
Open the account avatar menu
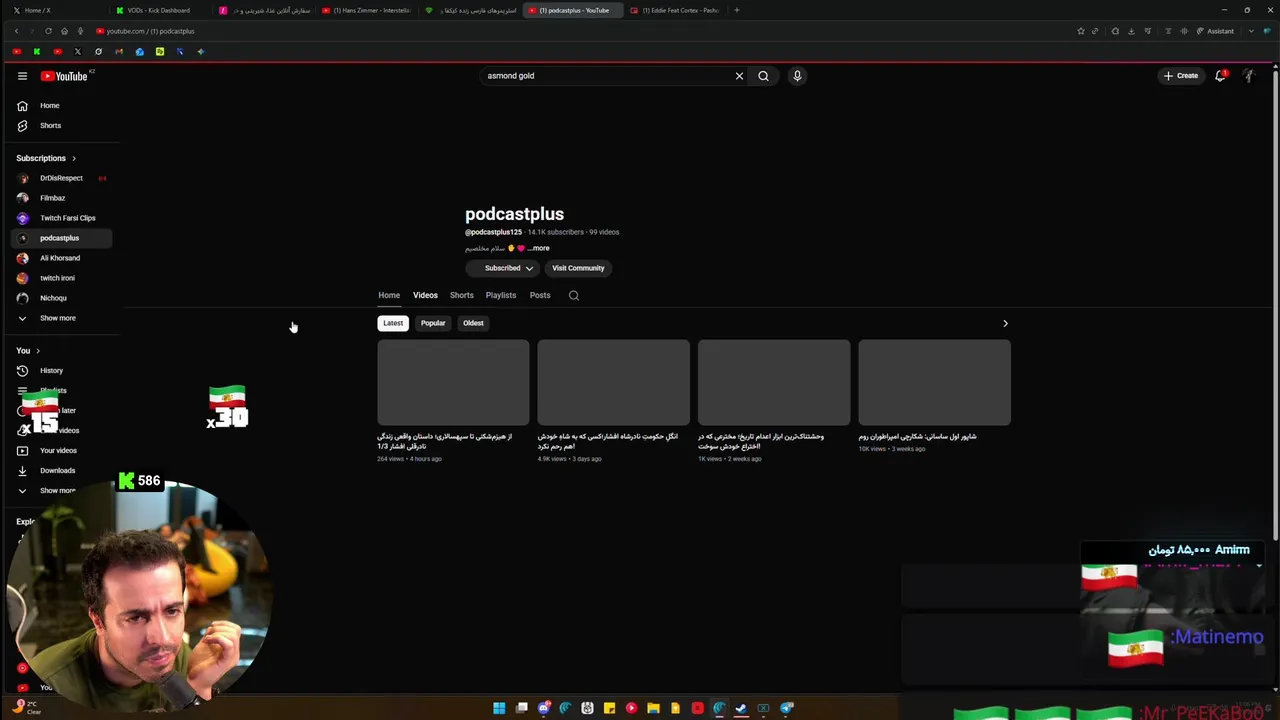click(x=1249, y=76)
